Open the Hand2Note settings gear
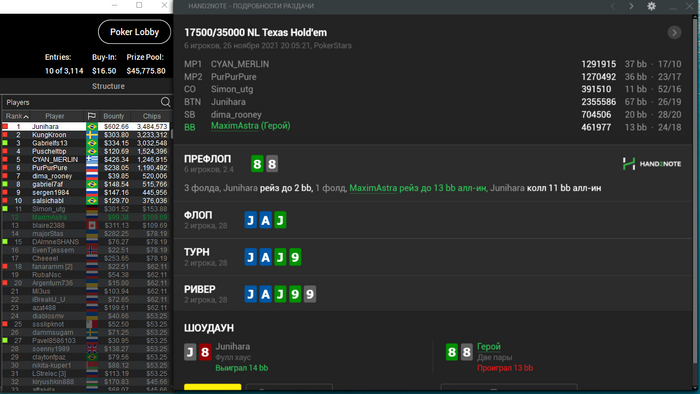The height and width of the screenshot is (394, 700). pos(651,6)
